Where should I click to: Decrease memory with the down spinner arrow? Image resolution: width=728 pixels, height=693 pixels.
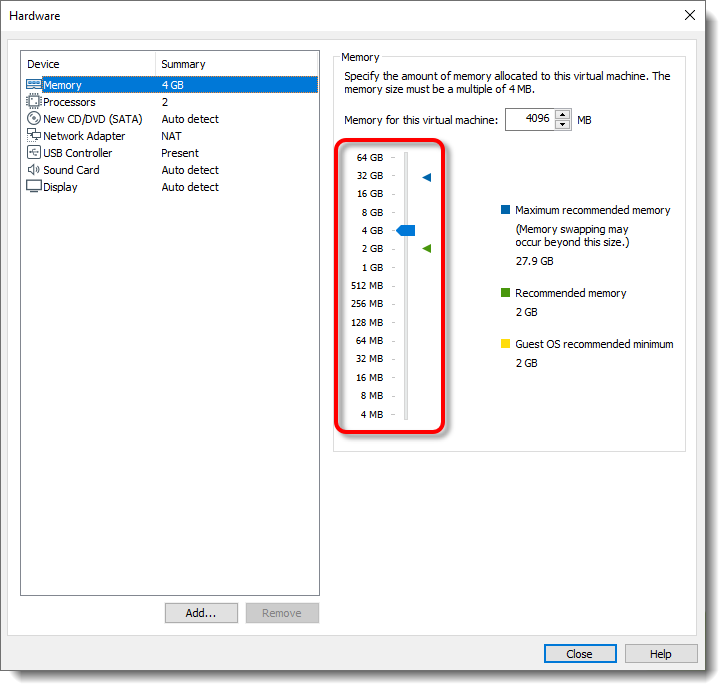coord(563,125)
